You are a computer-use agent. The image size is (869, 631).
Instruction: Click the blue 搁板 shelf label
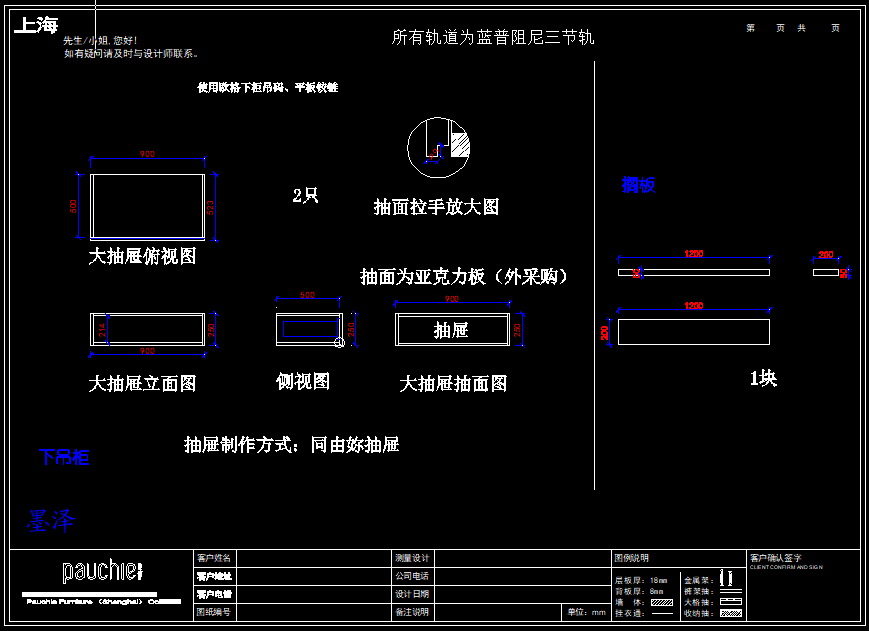click(x=639, y=185)
